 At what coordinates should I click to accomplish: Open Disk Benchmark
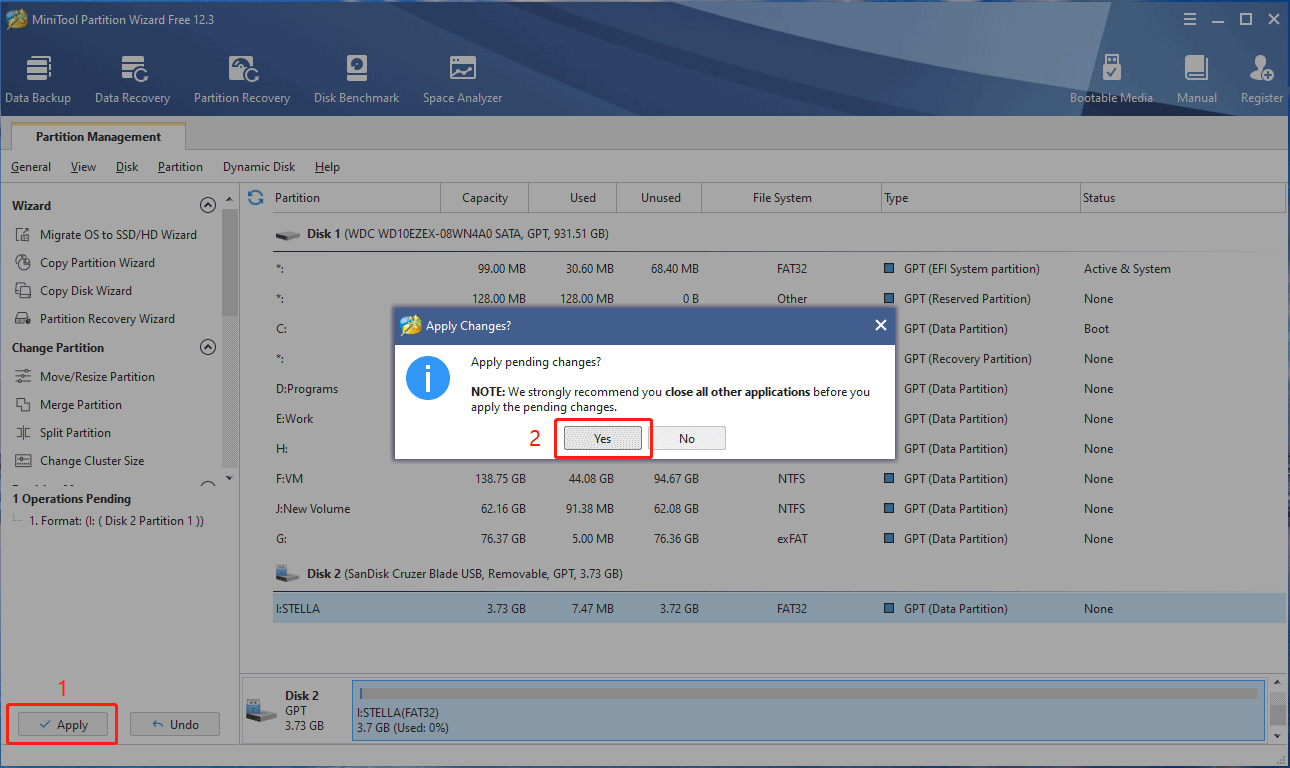click(356, 80)
